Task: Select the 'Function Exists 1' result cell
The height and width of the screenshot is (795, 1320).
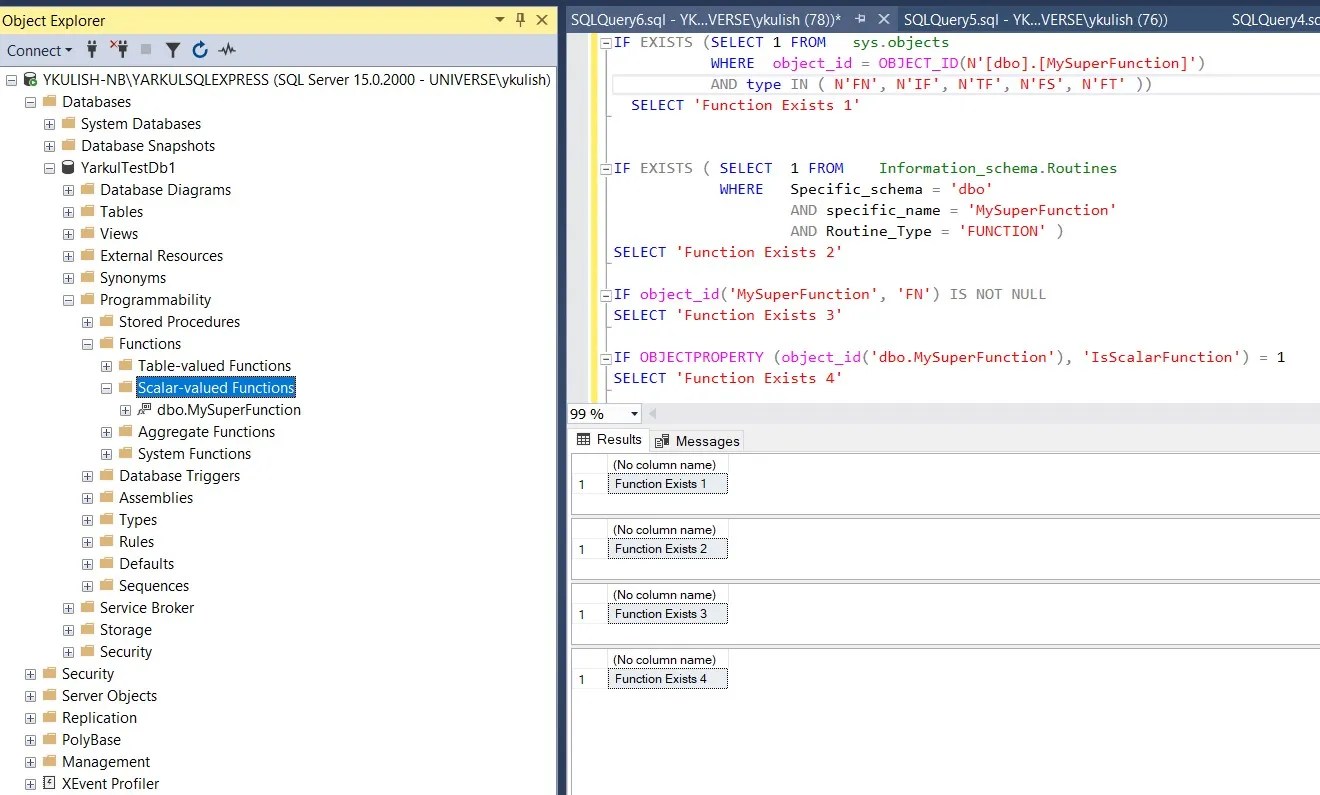Action: (x=667, y=484)
